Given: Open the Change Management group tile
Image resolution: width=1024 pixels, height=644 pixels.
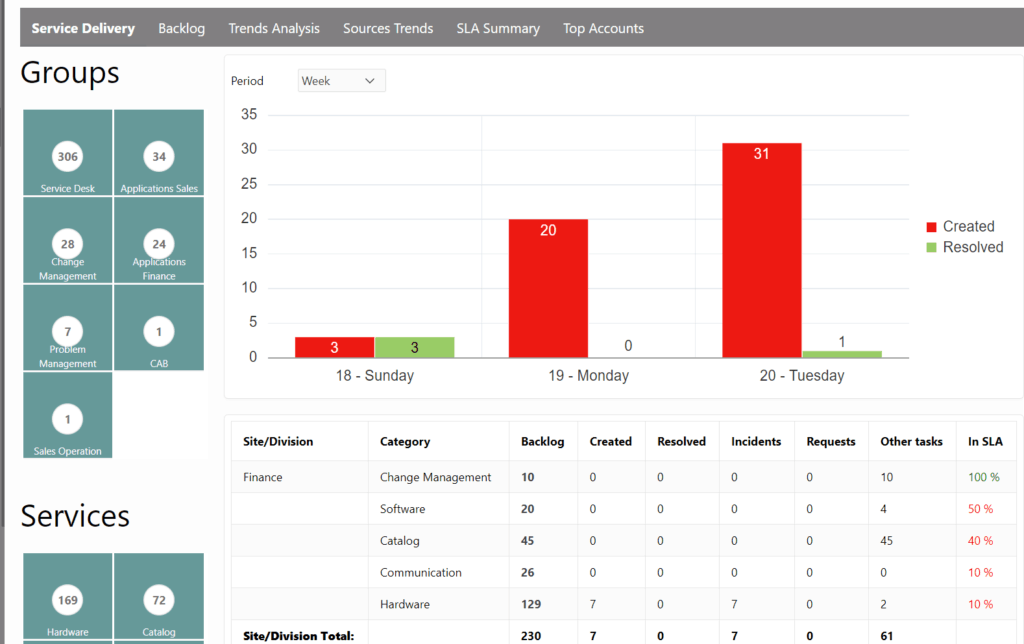Looking at the screenshot, I should [67, 240].
